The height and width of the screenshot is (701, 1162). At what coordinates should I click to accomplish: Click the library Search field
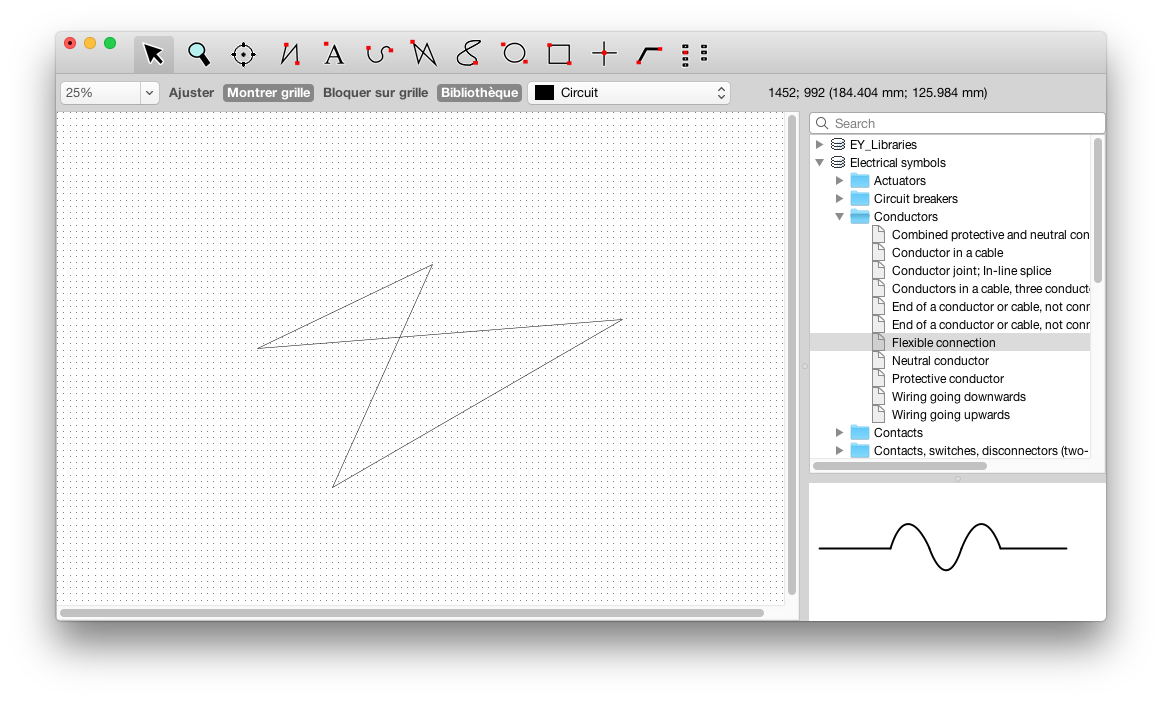pos(960,123)
